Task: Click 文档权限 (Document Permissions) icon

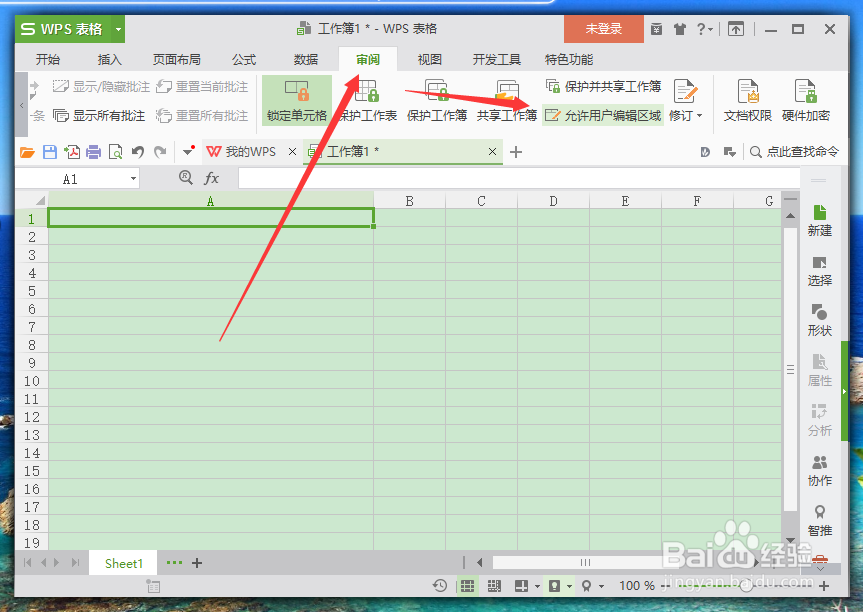Action: tap(747, 100)
